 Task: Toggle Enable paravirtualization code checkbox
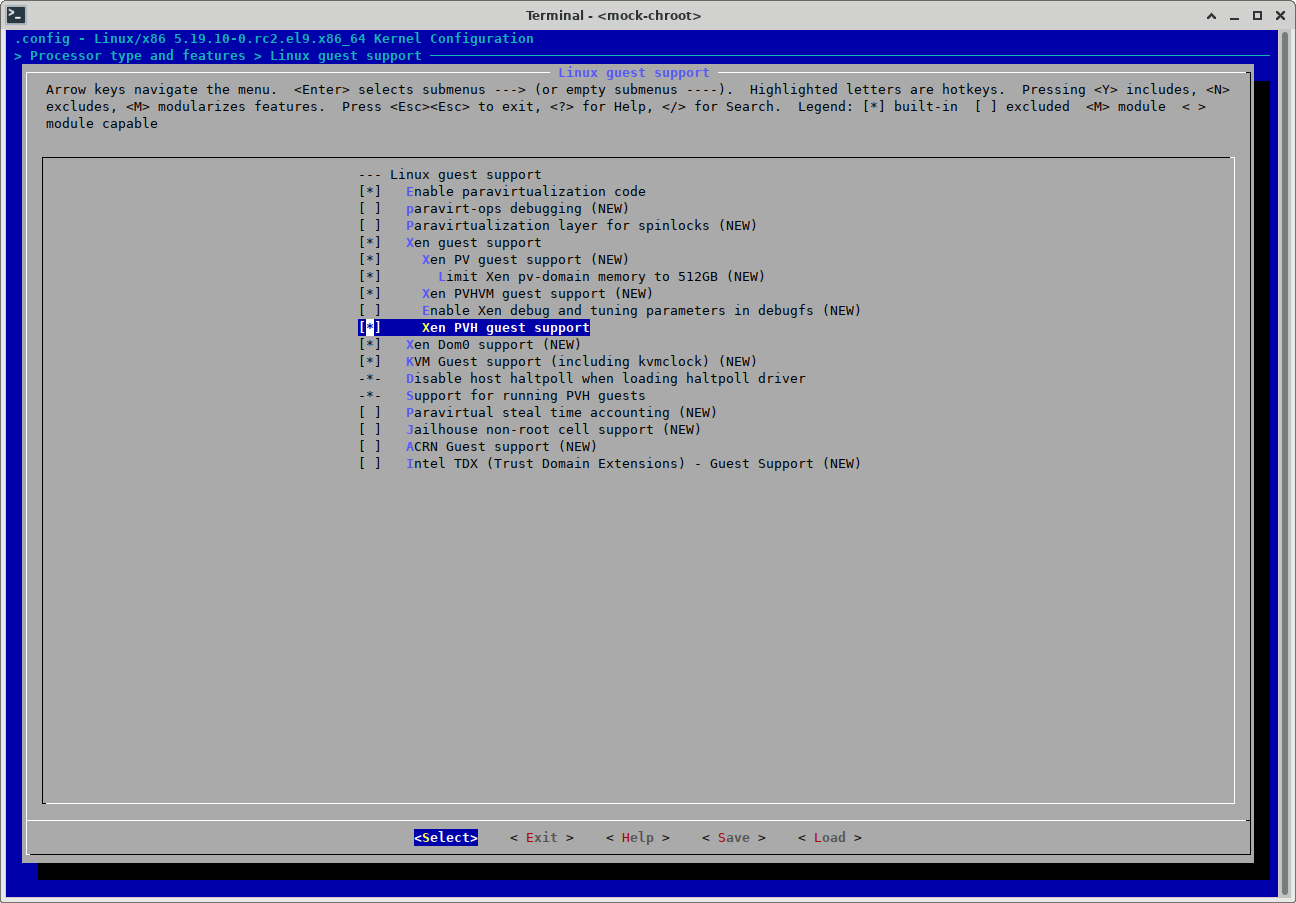click(x=370, y=191)
